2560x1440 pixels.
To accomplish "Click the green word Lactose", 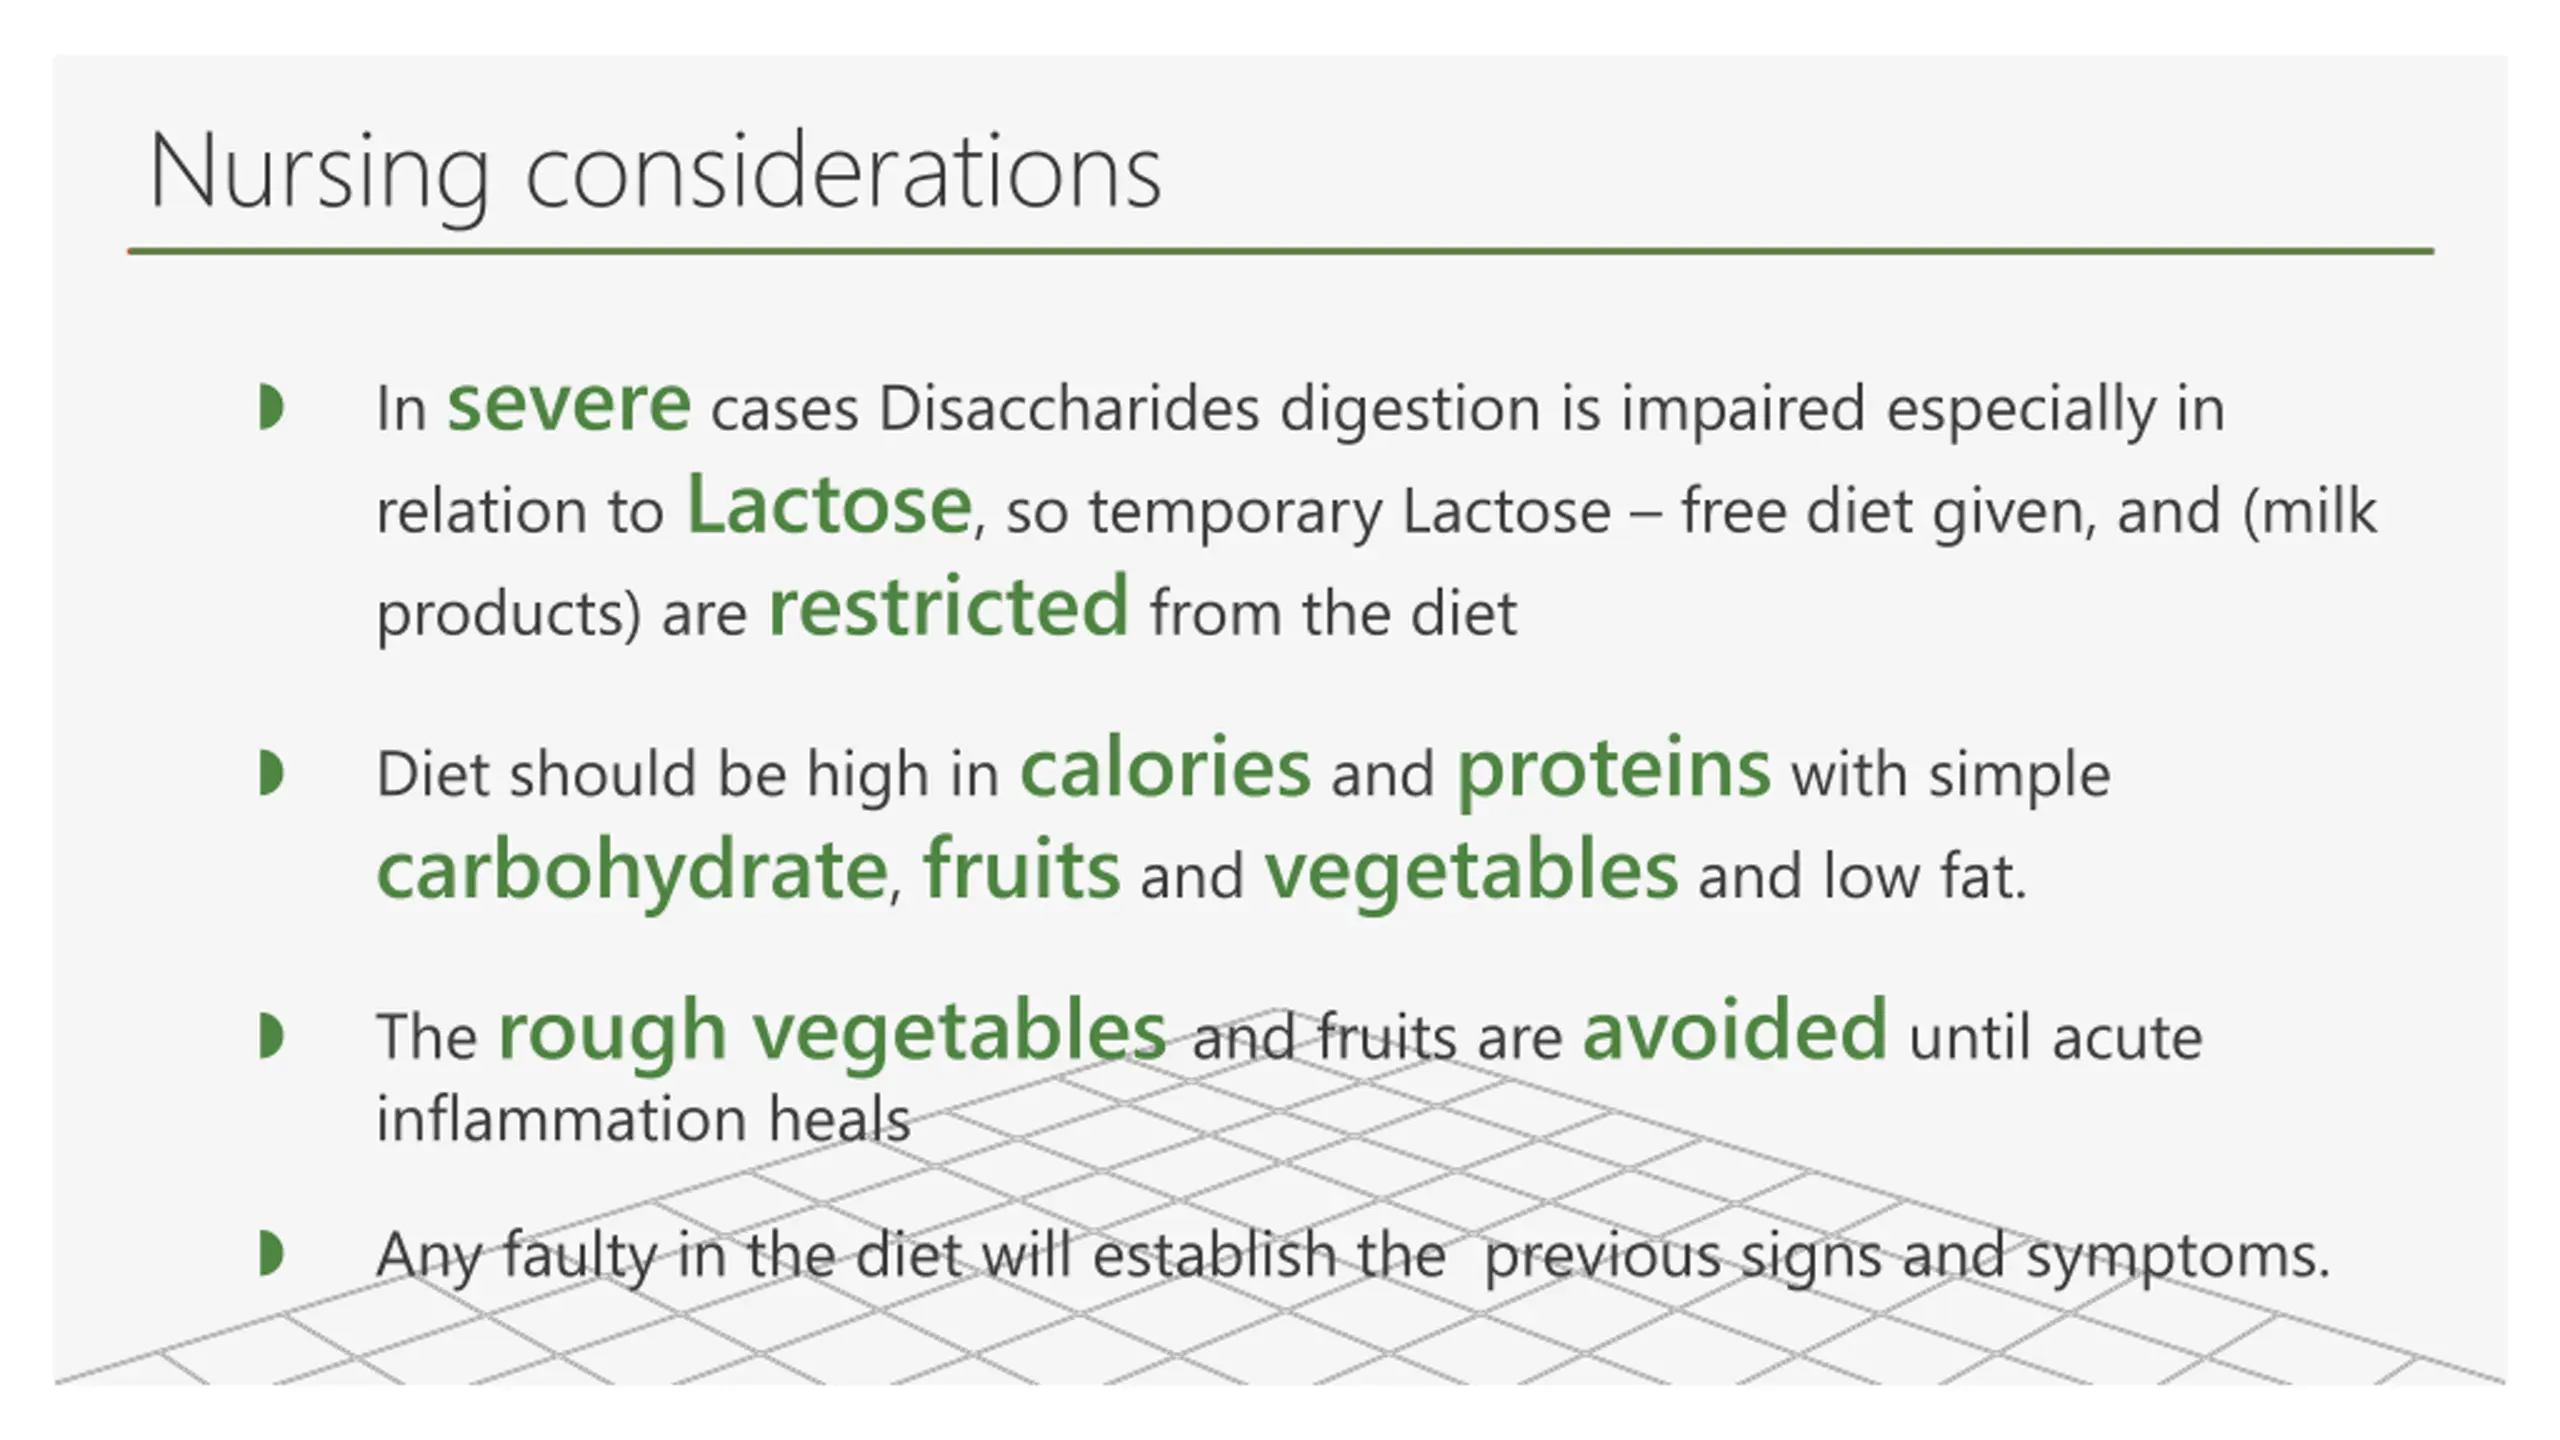I will [x=829, y=506].
